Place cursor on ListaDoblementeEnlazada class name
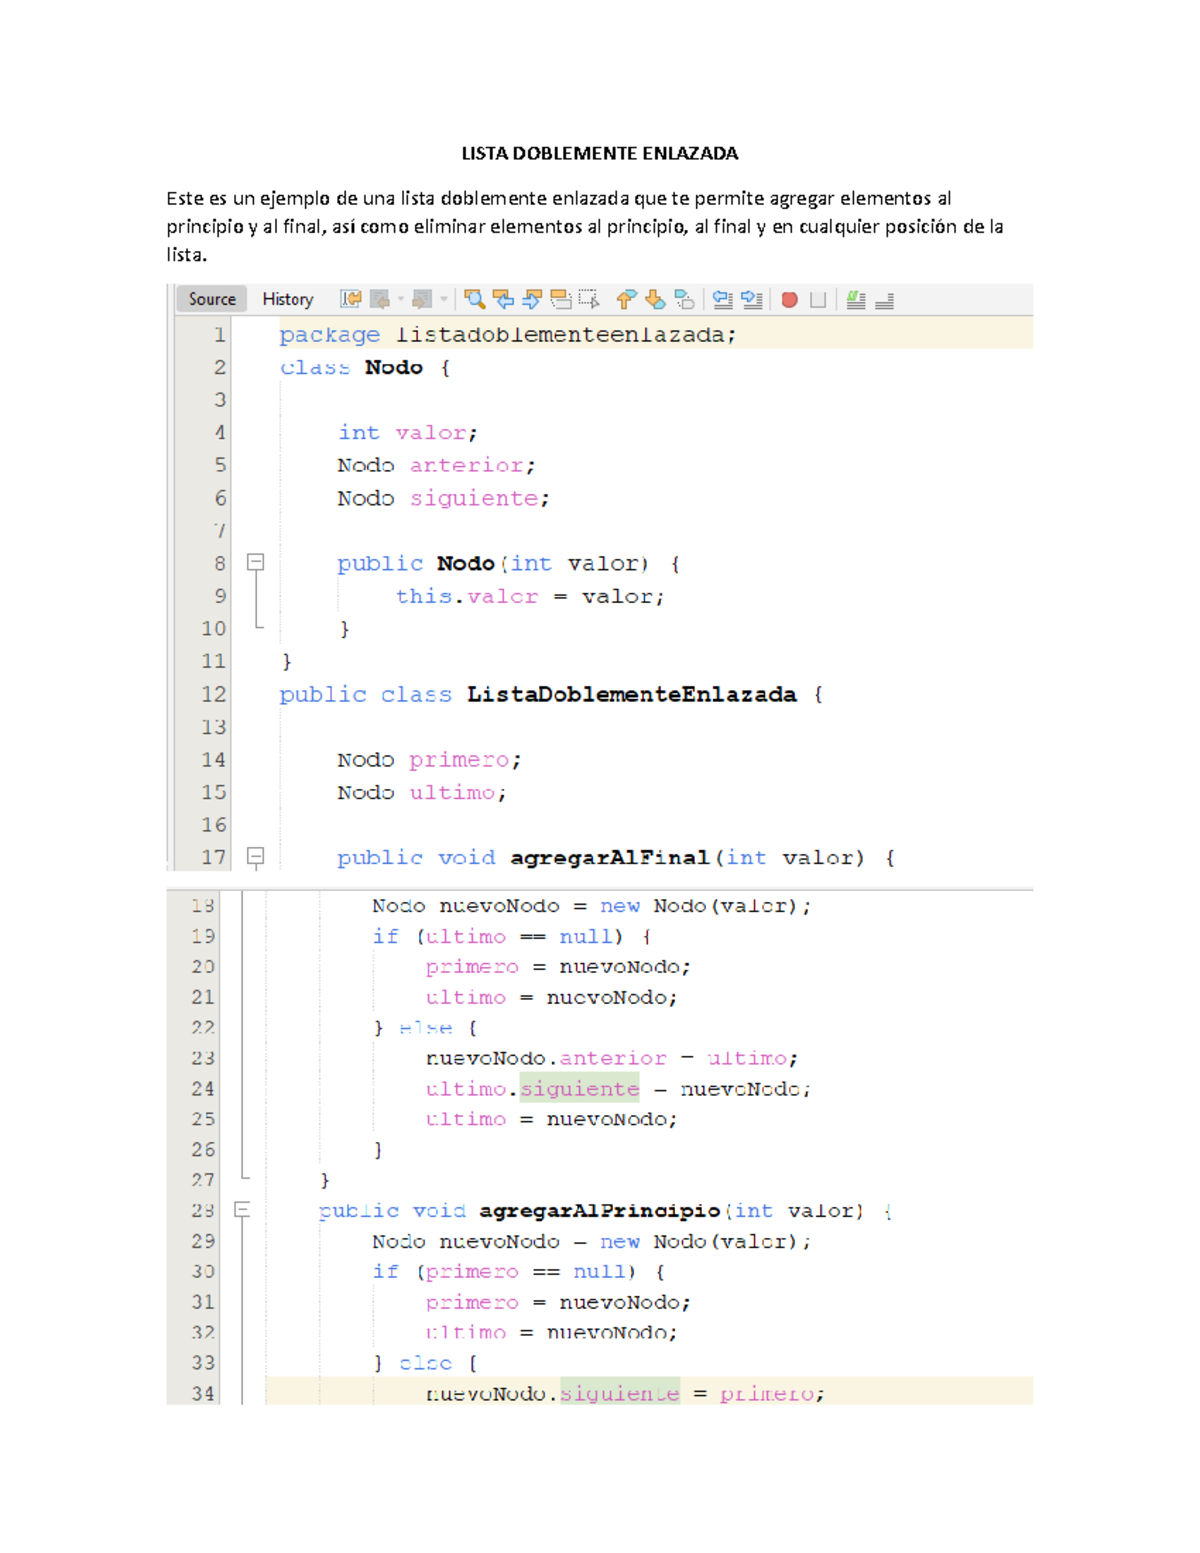Viewport: 1200px width, 1553px height. pos(631,695)
